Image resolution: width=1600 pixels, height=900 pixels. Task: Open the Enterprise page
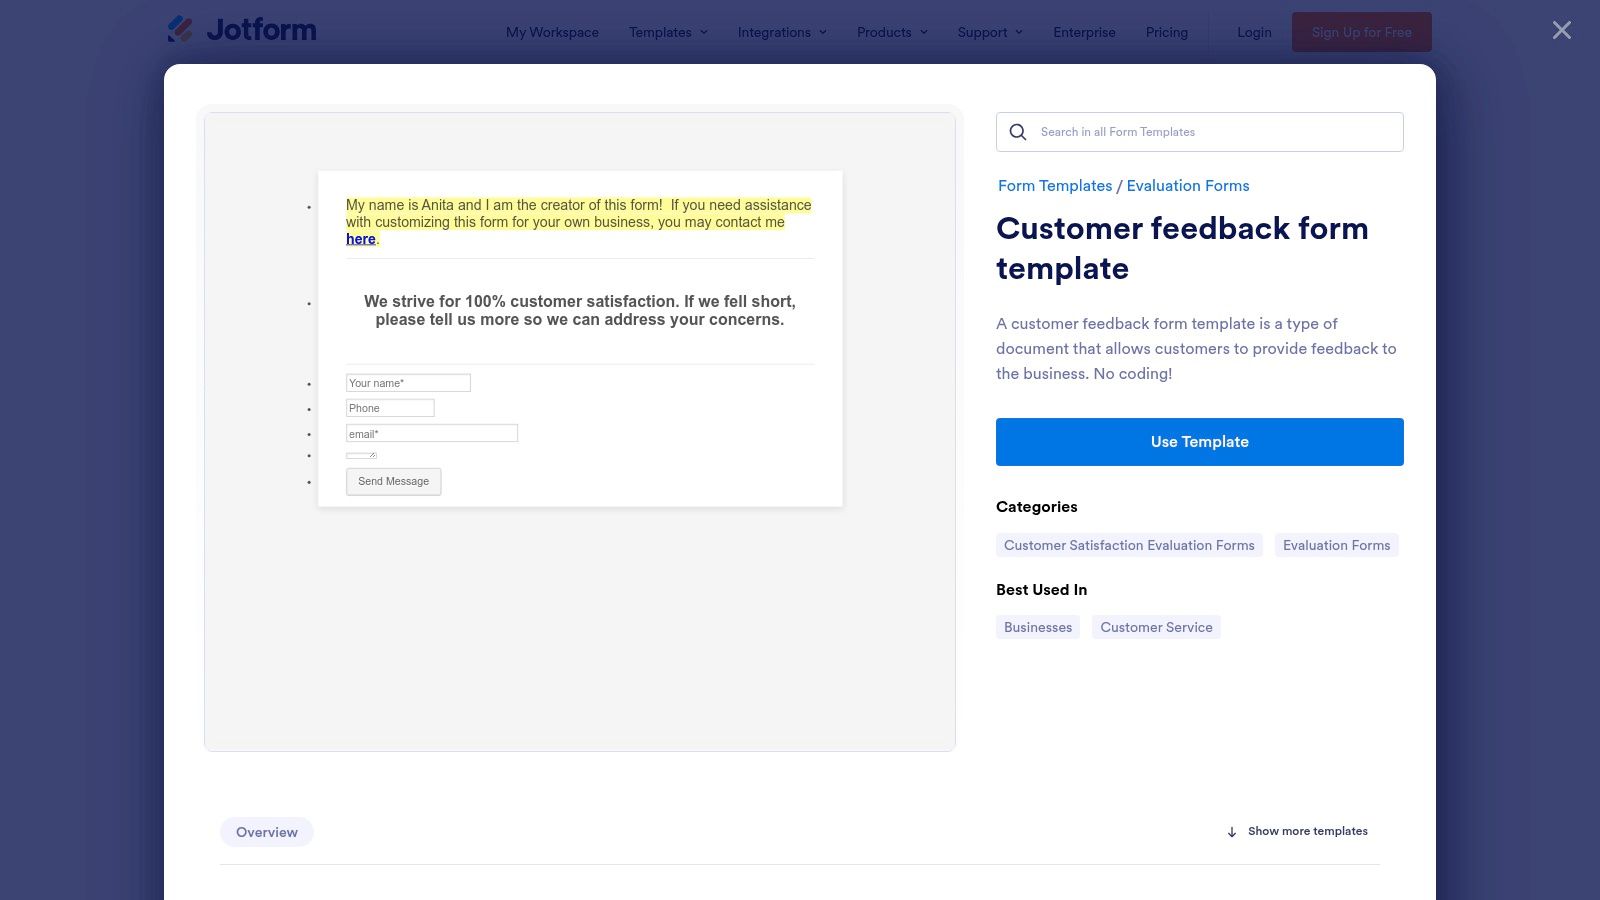pyautogui.click(x=1084, y=32)
